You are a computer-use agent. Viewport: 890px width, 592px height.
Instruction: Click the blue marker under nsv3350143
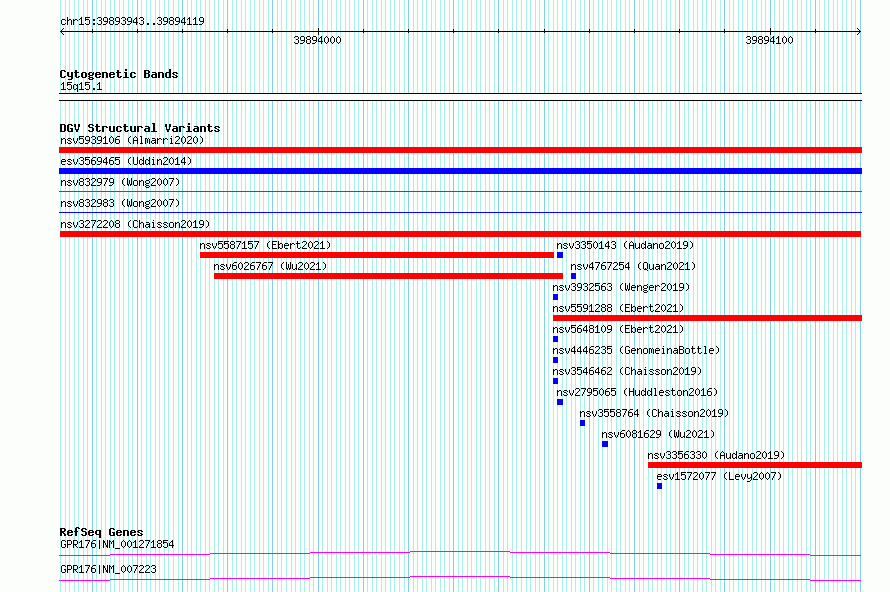(560, 255)
